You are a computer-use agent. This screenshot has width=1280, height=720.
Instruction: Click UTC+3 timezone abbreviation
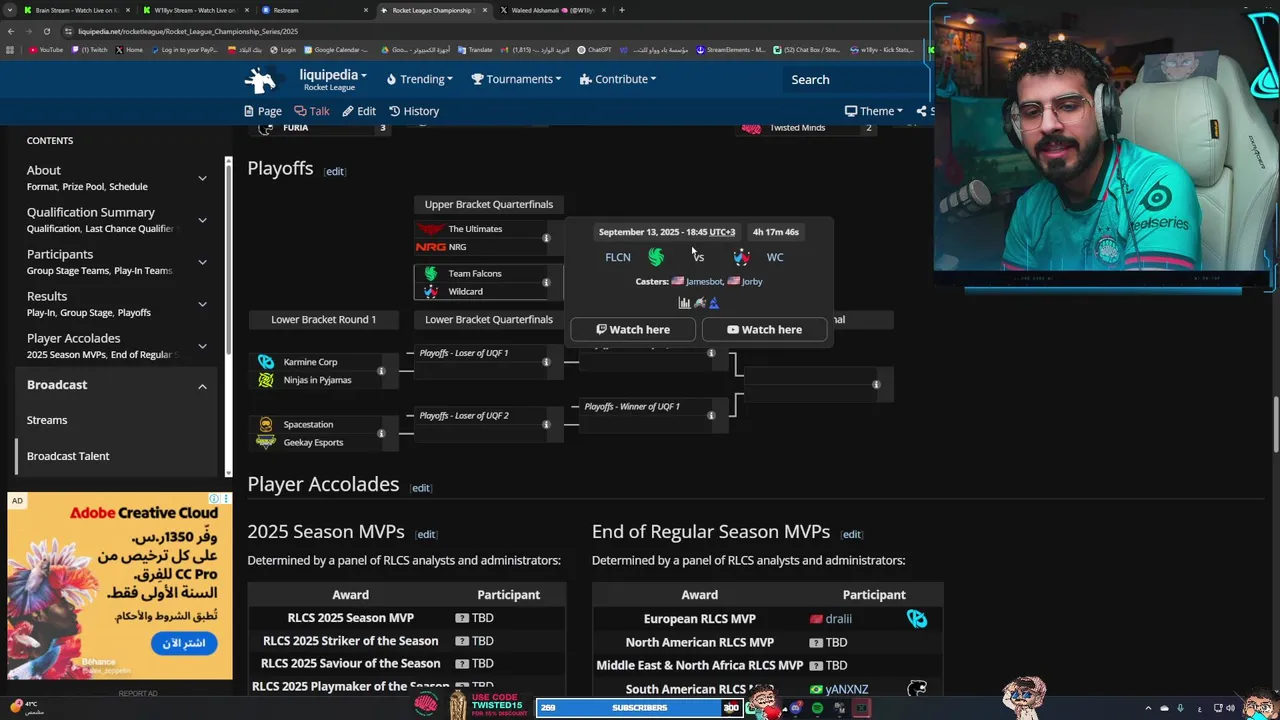tap(722, 232)
